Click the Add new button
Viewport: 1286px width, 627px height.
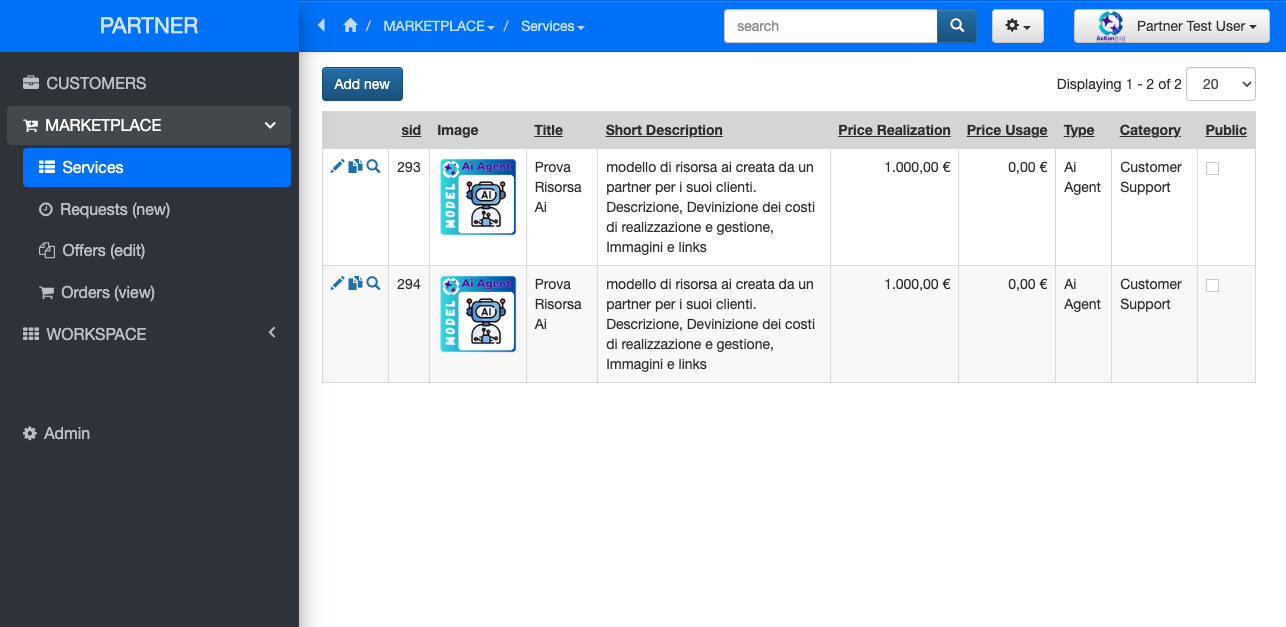tap(362, 84)
